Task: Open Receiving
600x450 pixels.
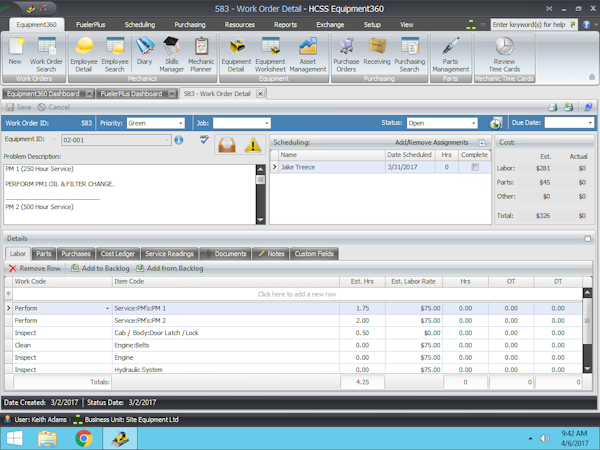Action: coord(377,52)
